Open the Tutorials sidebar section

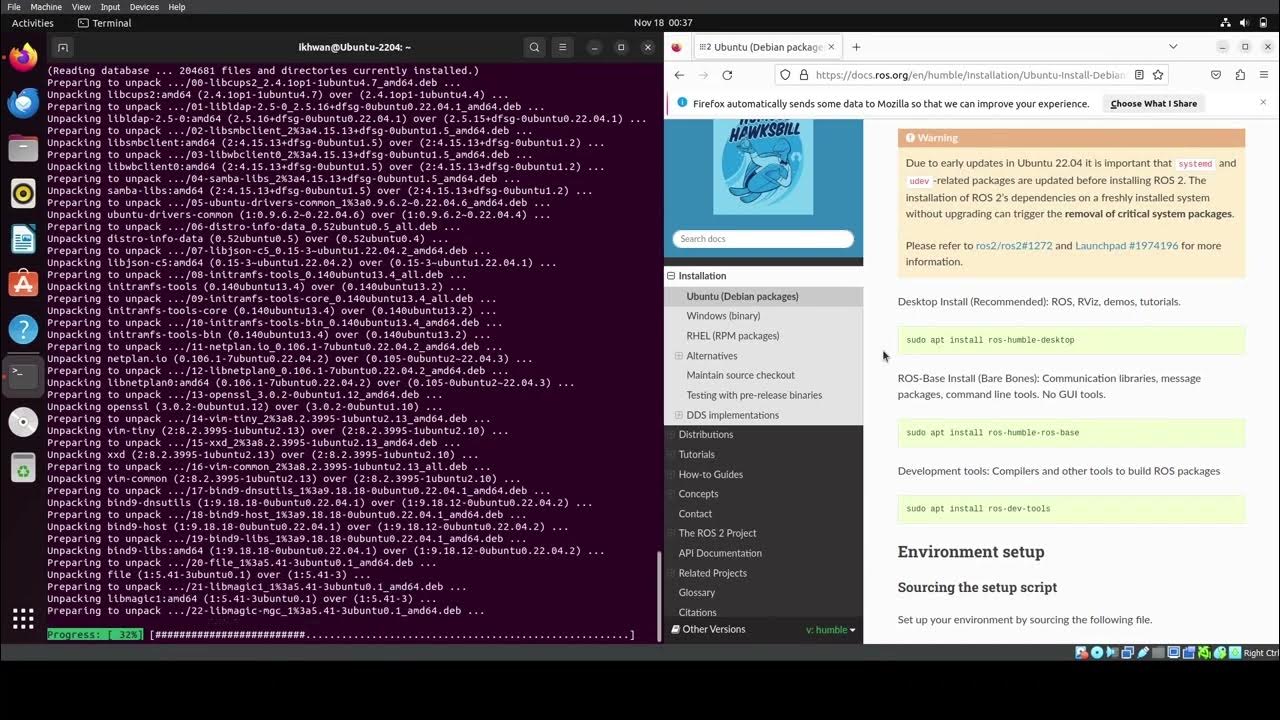[697, 455]
